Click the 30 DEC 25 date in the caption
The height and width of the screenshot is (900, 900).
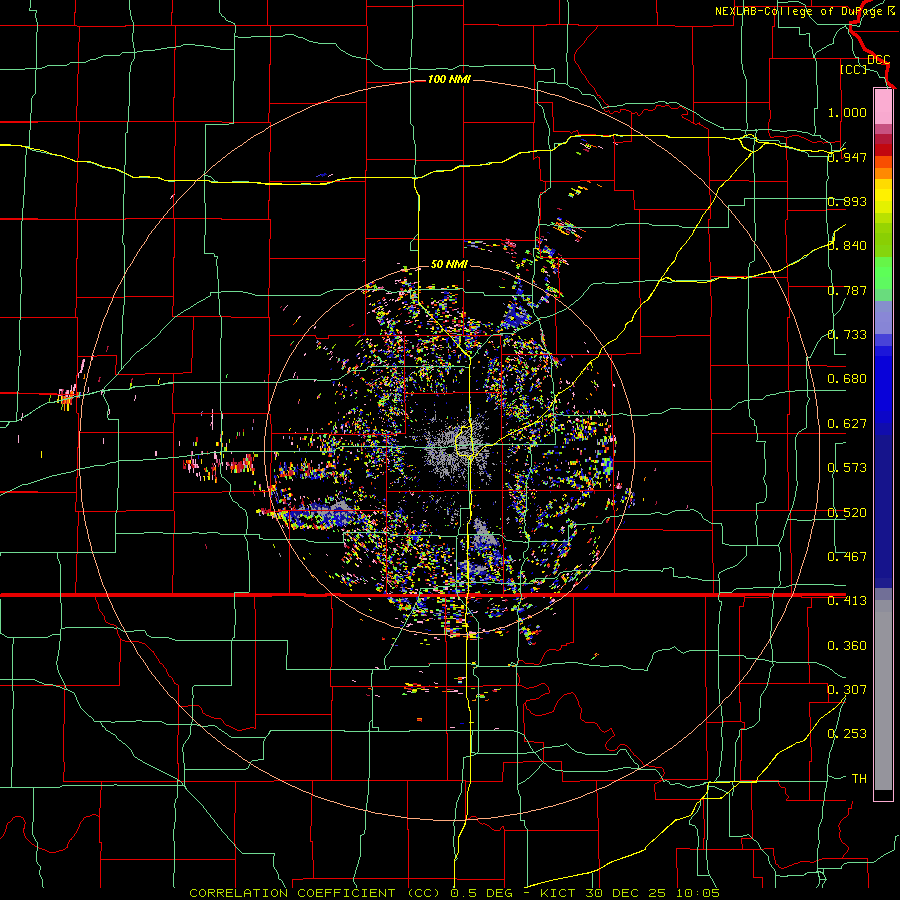click(626, 893)
